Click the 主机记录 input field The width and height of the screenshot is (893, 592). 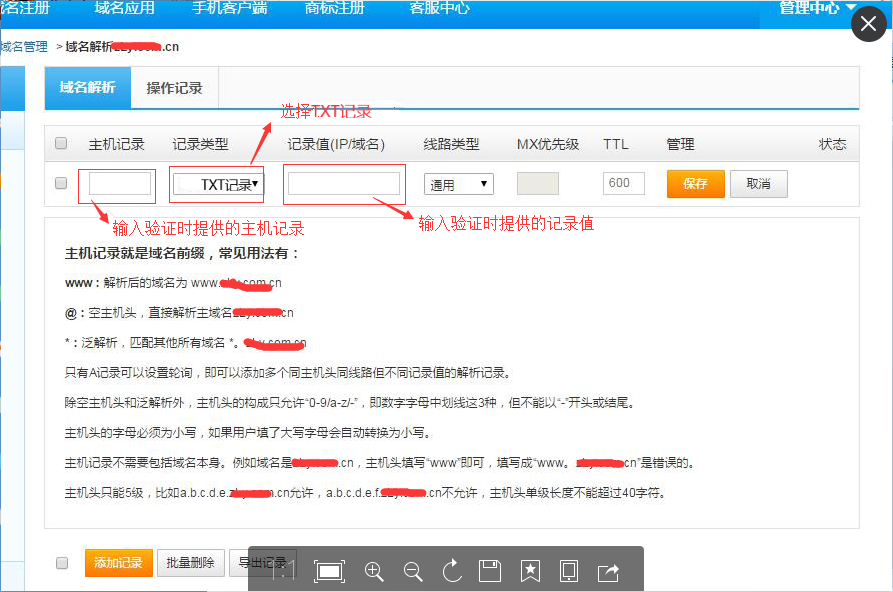point(117,183)
